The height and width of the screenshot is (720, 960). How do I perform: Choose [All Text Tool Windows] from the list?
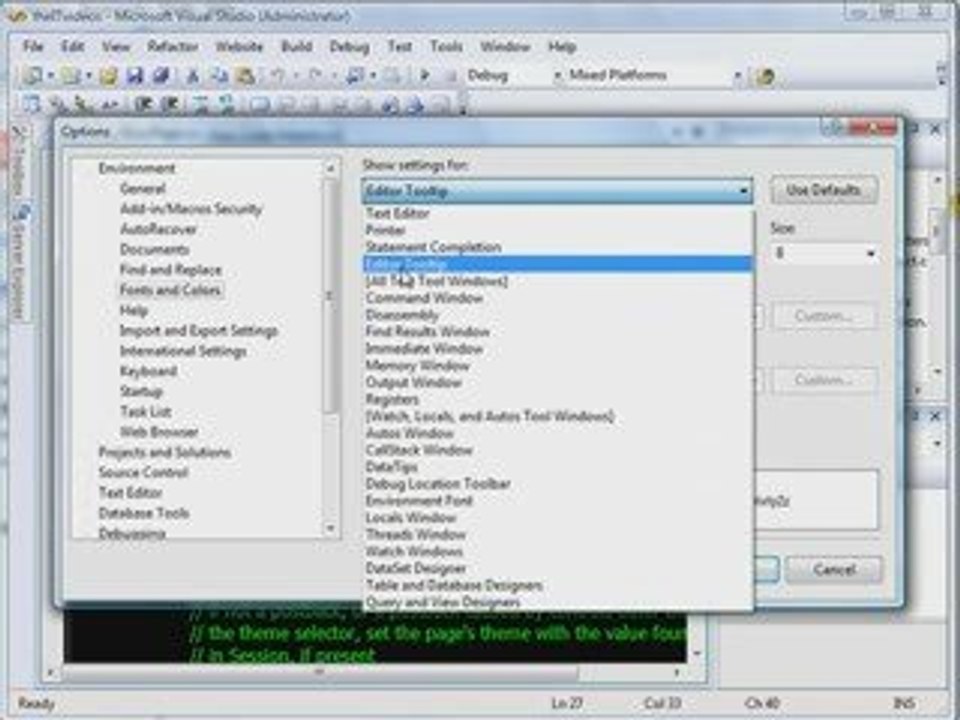point(557,281)
